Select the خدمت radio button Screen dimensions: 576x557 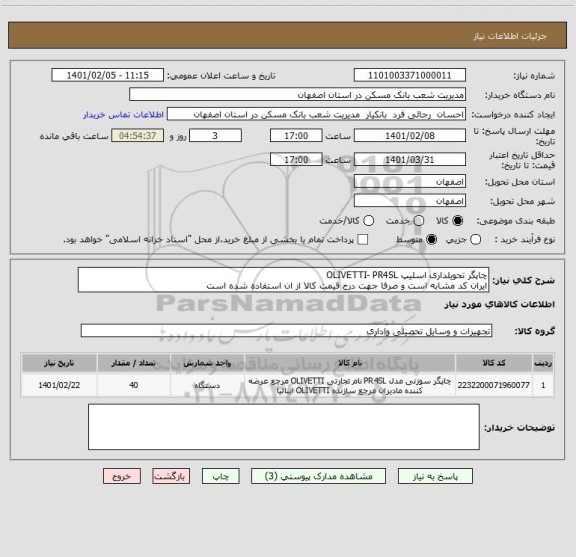(x=419, y=221)
